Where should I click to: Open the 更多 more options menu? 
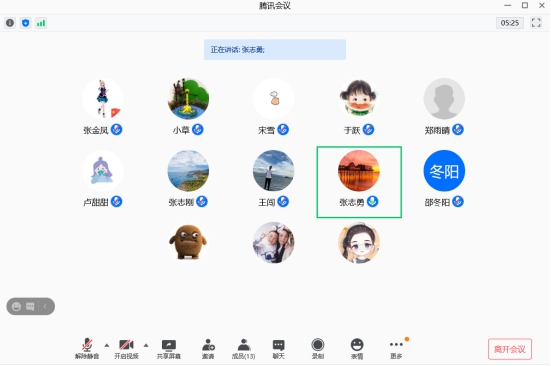pos(396,349)
